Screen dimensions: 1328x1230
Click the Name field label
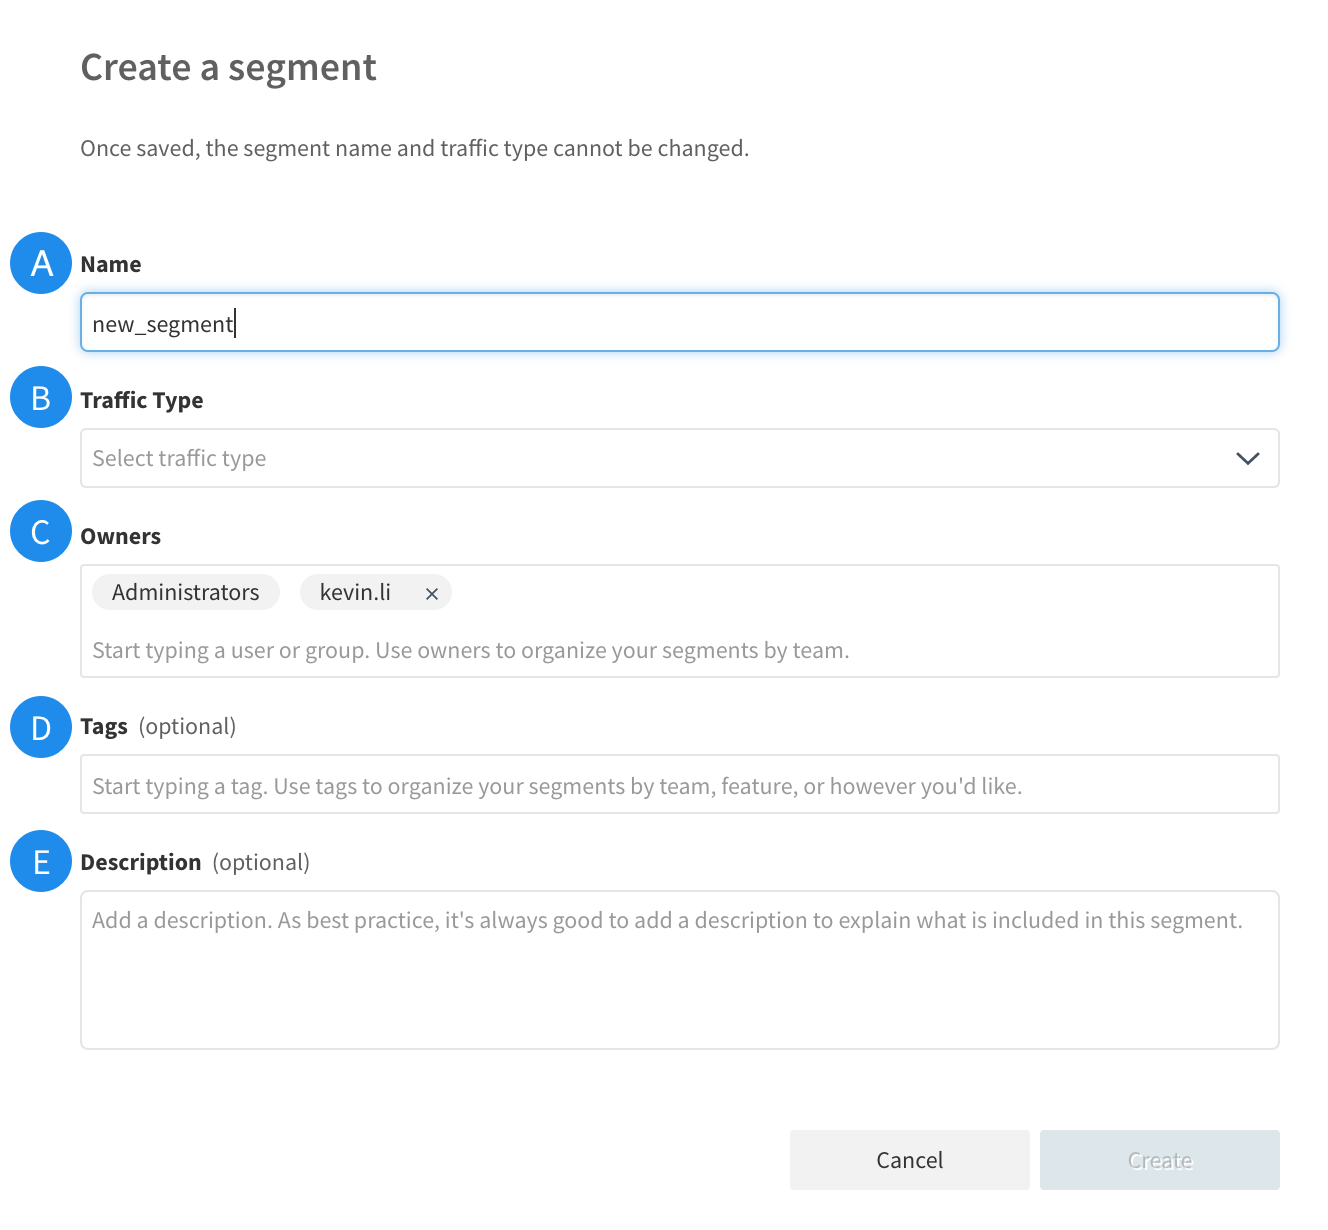point(111,264)
